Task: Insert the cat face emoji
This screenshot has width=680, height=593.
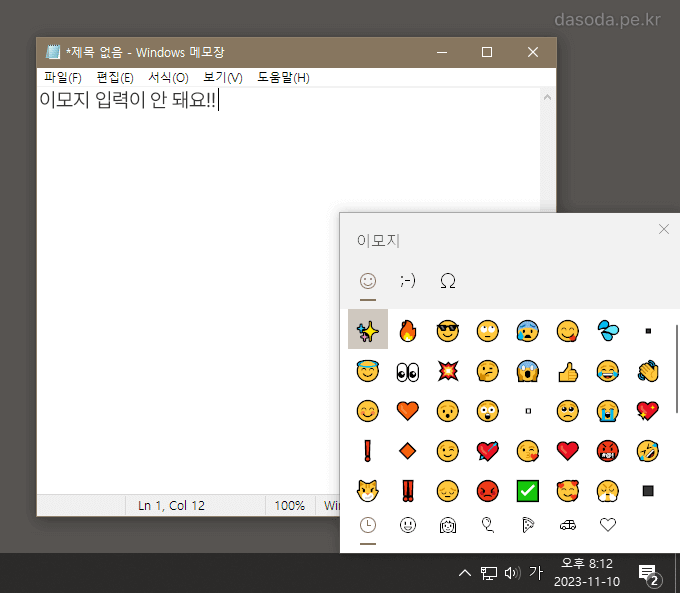Action: pos(368,491)
